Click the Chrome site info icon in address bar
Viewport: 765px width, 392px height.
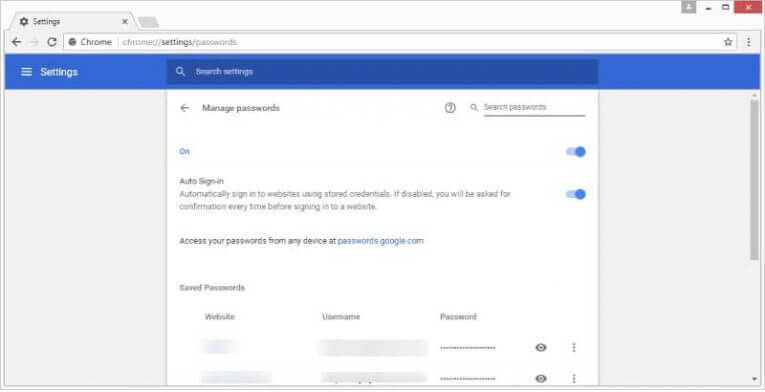(72, 42)
